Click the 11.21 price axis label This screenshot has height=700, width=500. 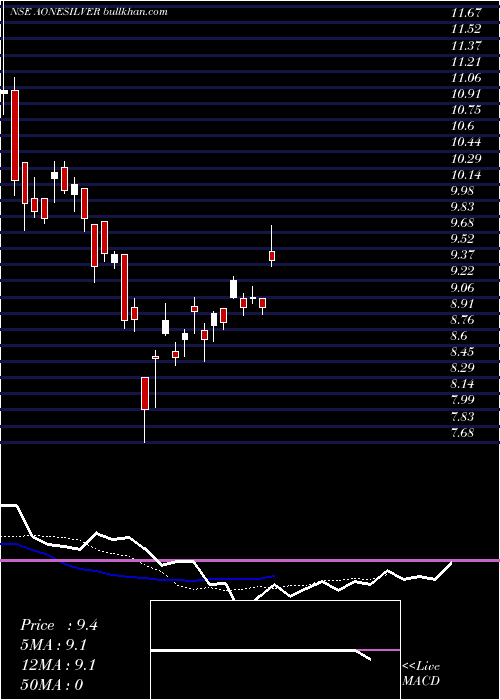click(x=466, y=62)
